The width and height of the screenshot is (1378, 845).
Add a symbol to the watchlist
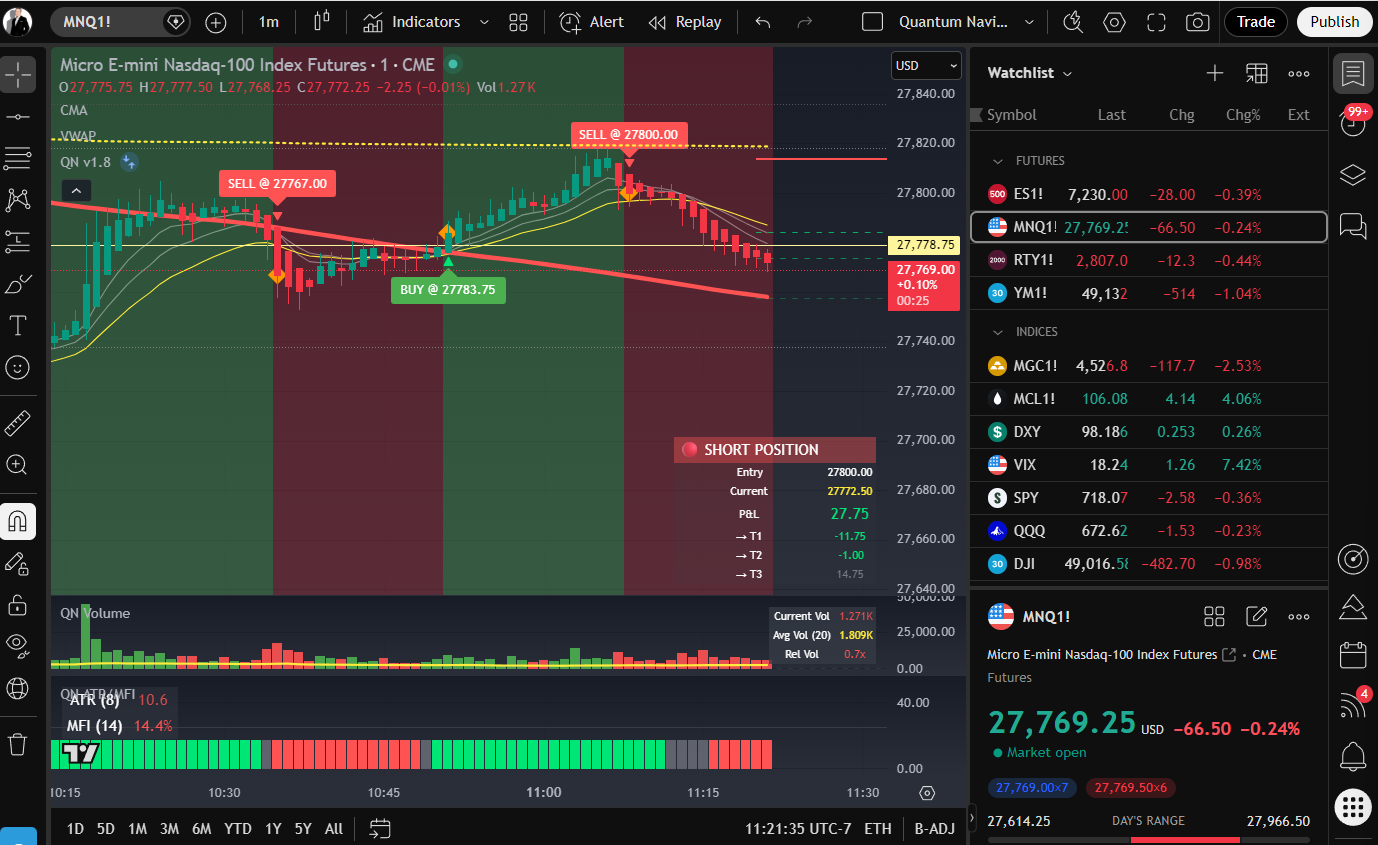1215,73
